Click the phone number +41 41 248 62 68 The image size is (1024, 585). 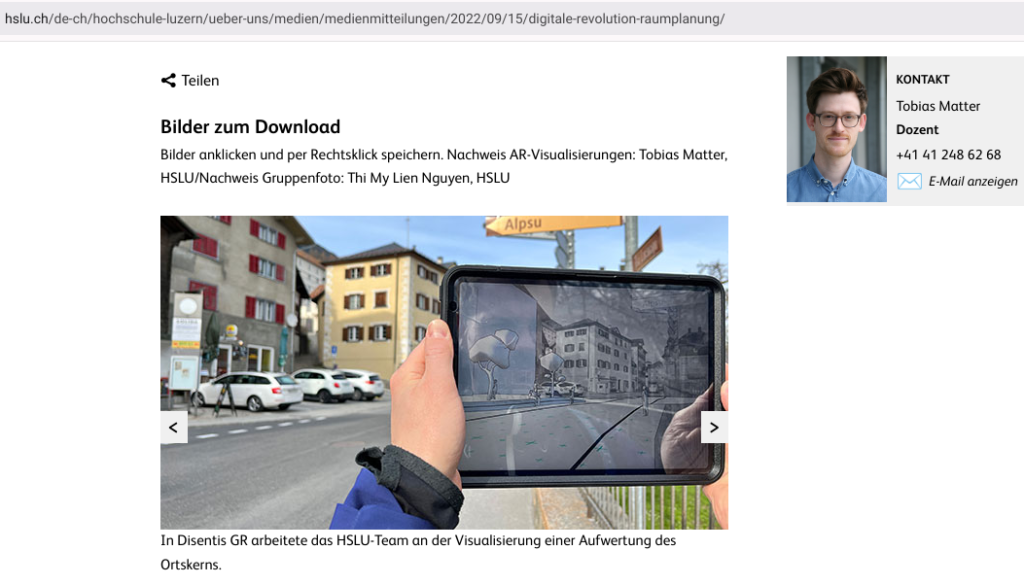(x=948, y=154)
